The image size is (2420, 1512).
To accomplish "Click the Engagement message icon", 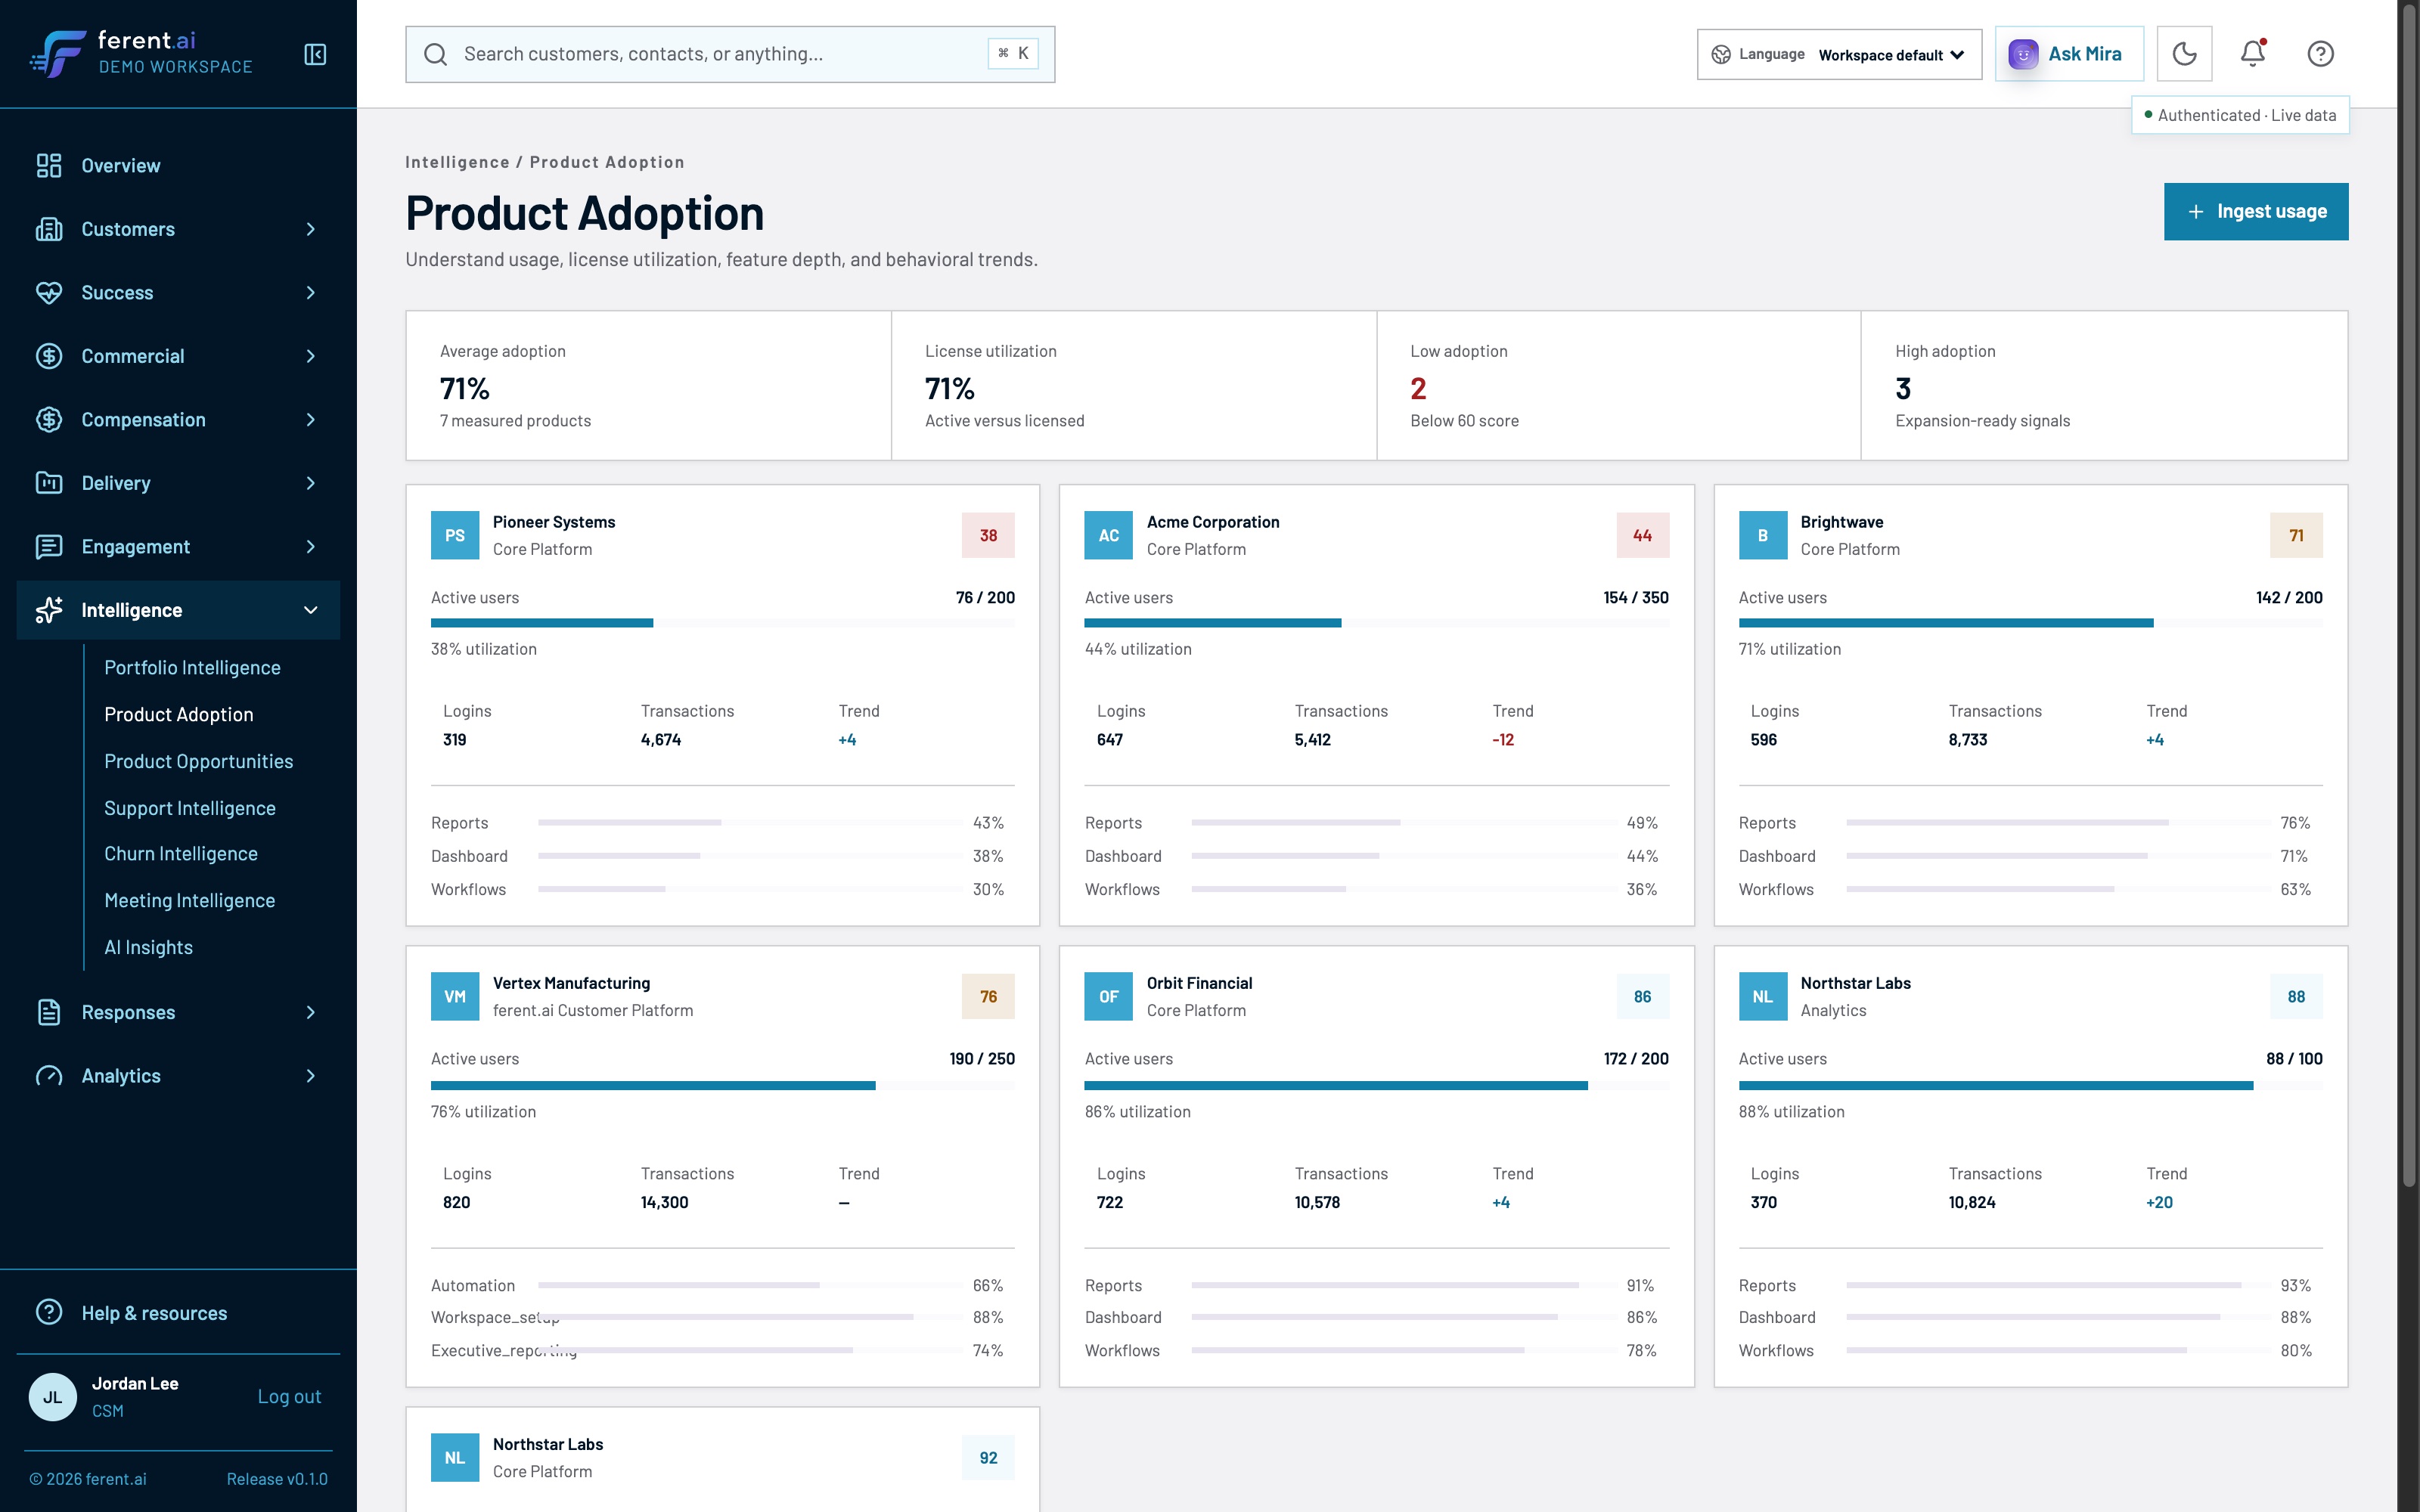I will 49,547.
